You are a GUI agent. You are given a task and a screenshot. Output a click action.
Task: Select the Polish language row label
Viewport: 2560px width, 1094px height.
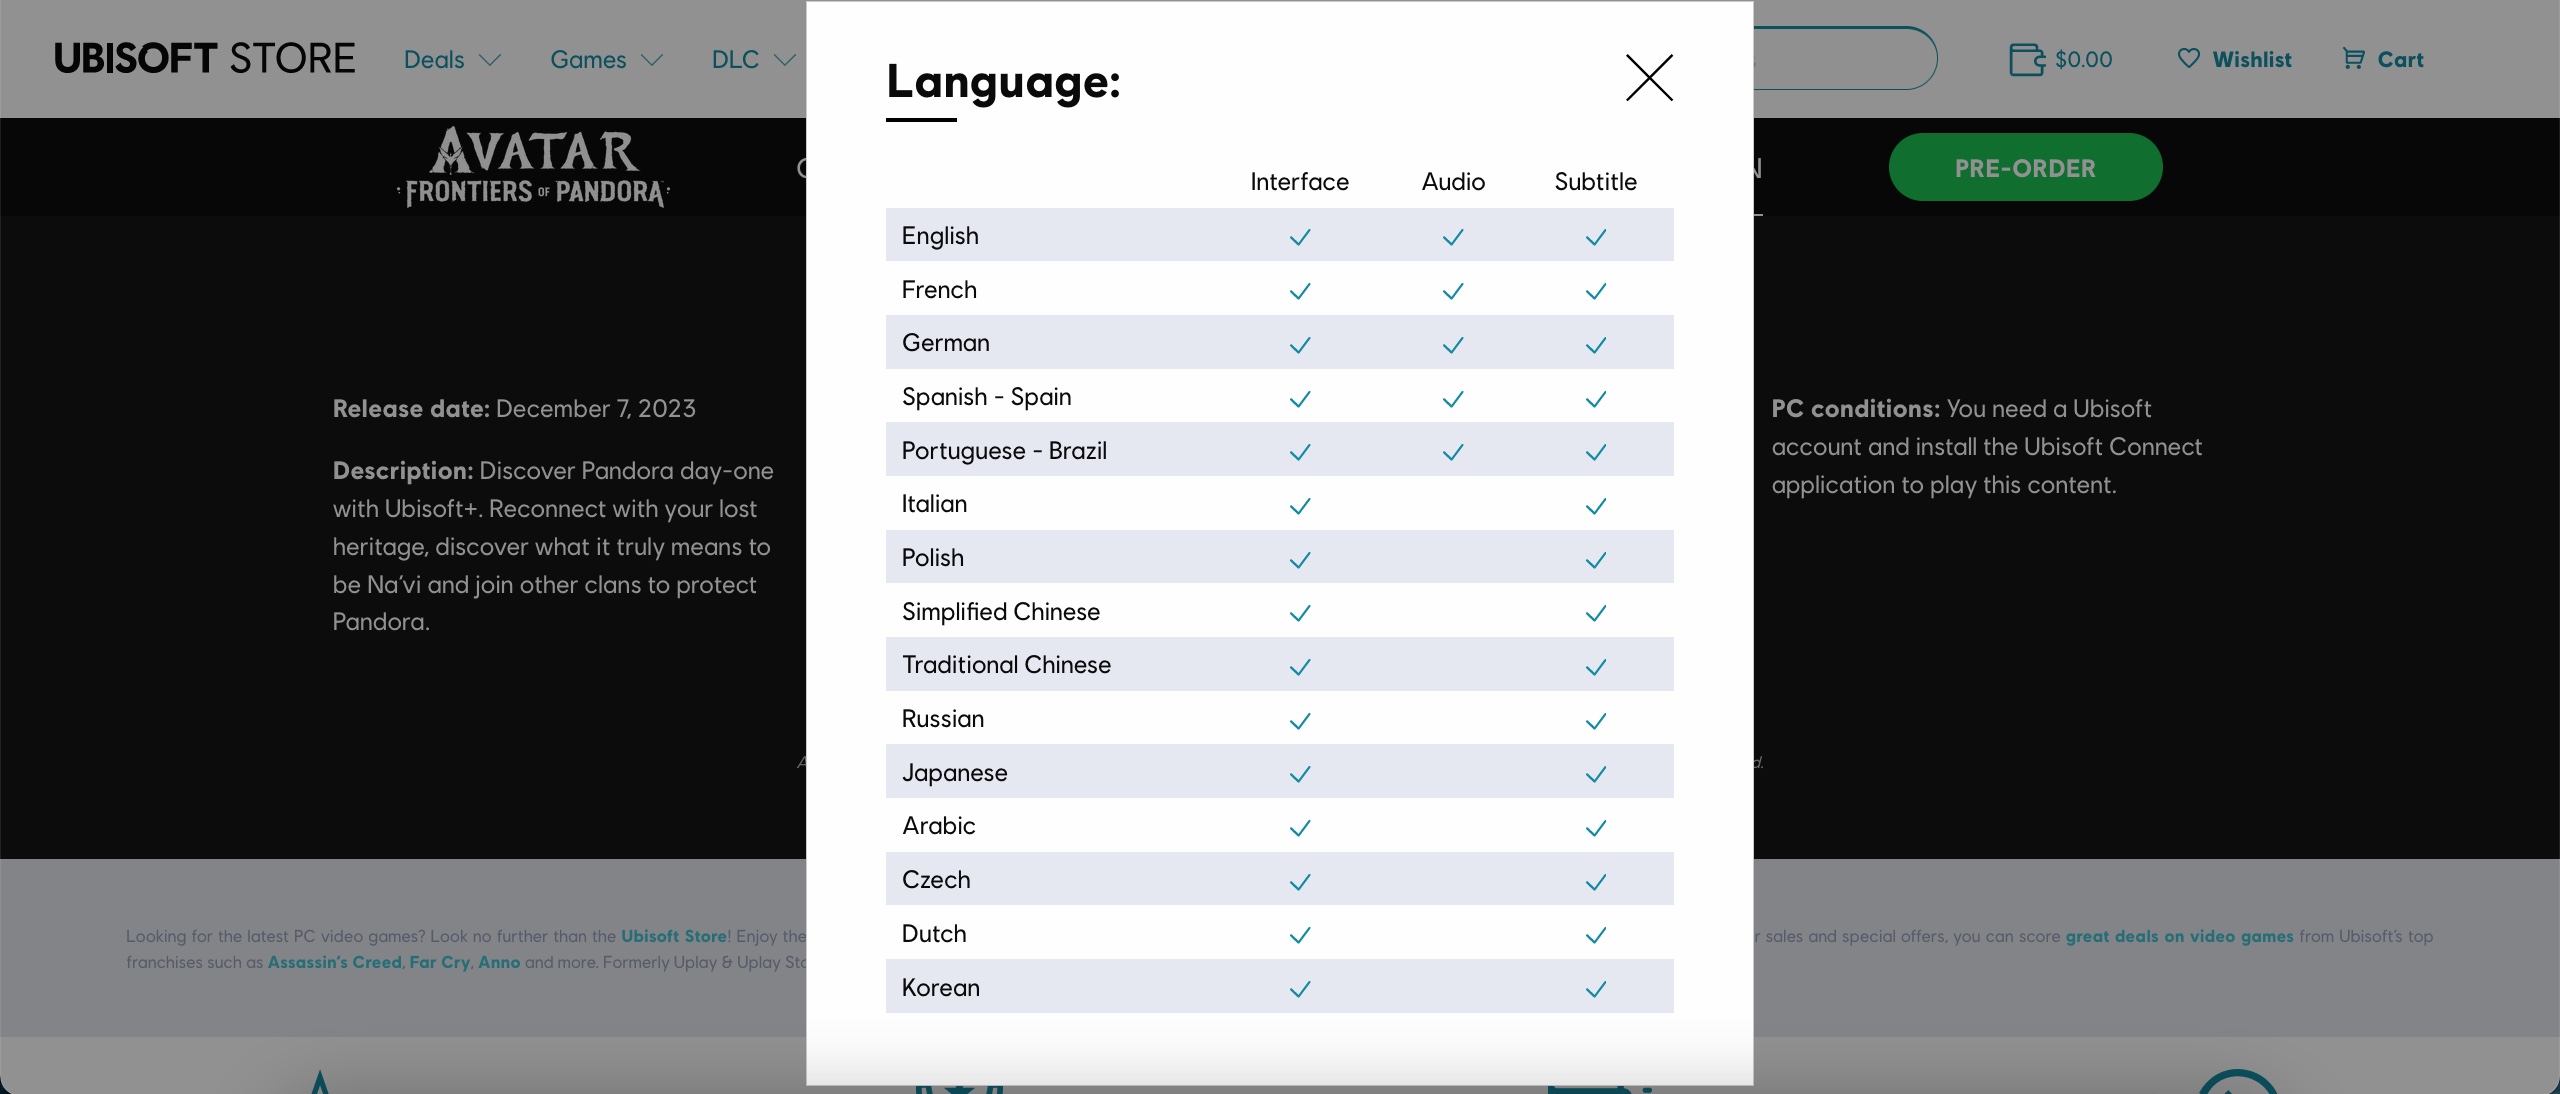[933, 558]
